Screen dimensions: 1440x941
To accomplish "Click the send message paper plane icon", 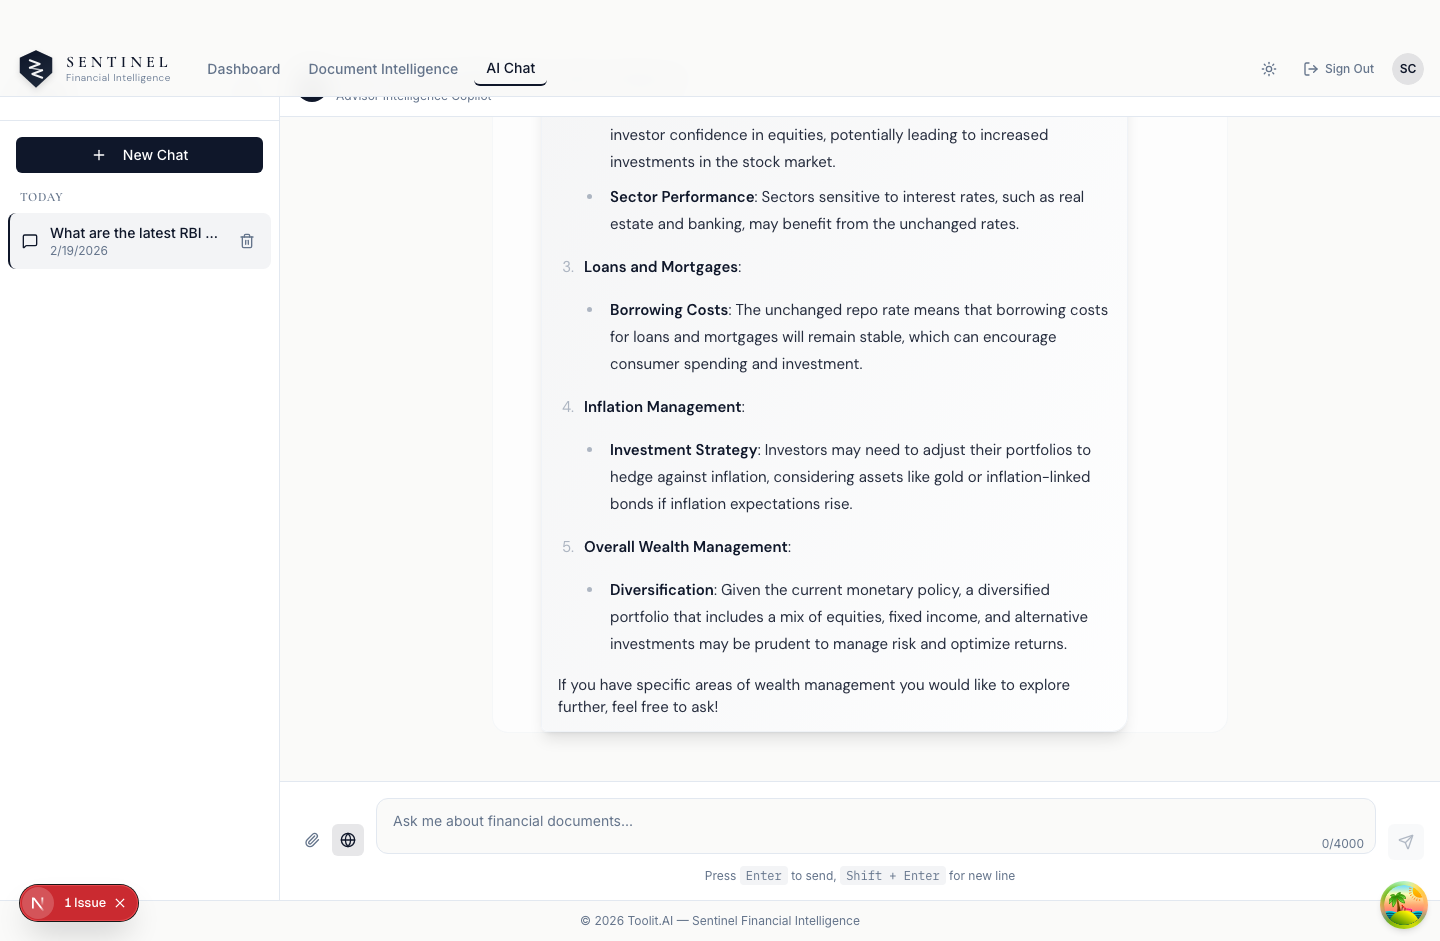I will coord(1406,842).
